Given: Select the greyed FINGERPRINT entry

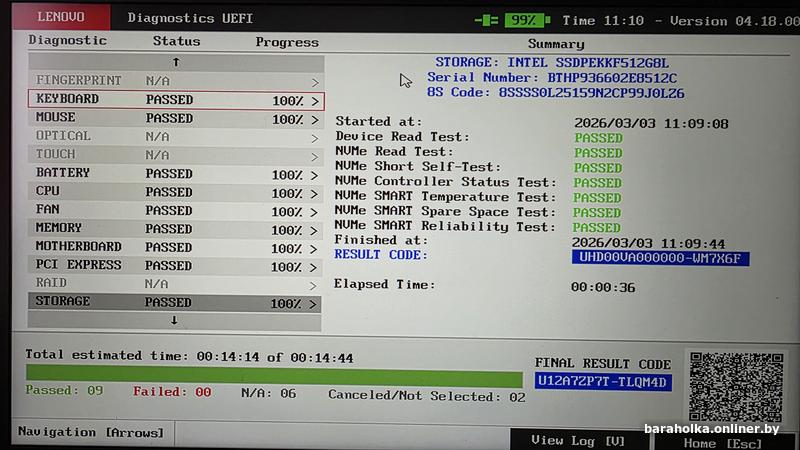Looking at the screenshot, I should pos(176,81).
